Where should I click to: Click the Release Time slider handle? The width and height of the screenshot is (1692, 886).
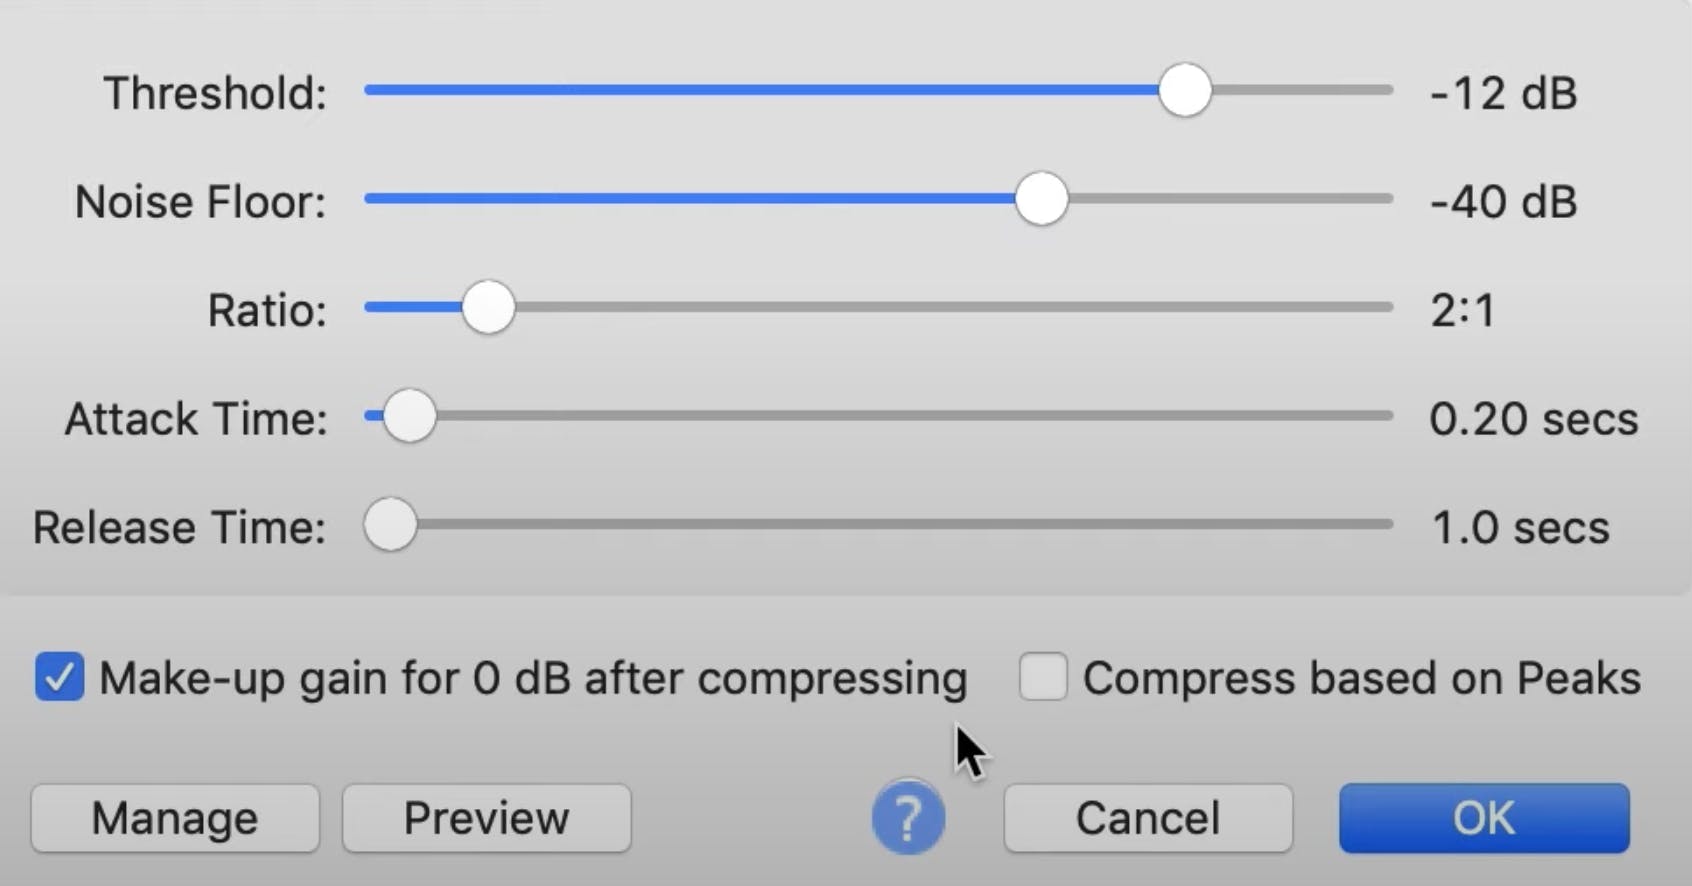[390, 523]
